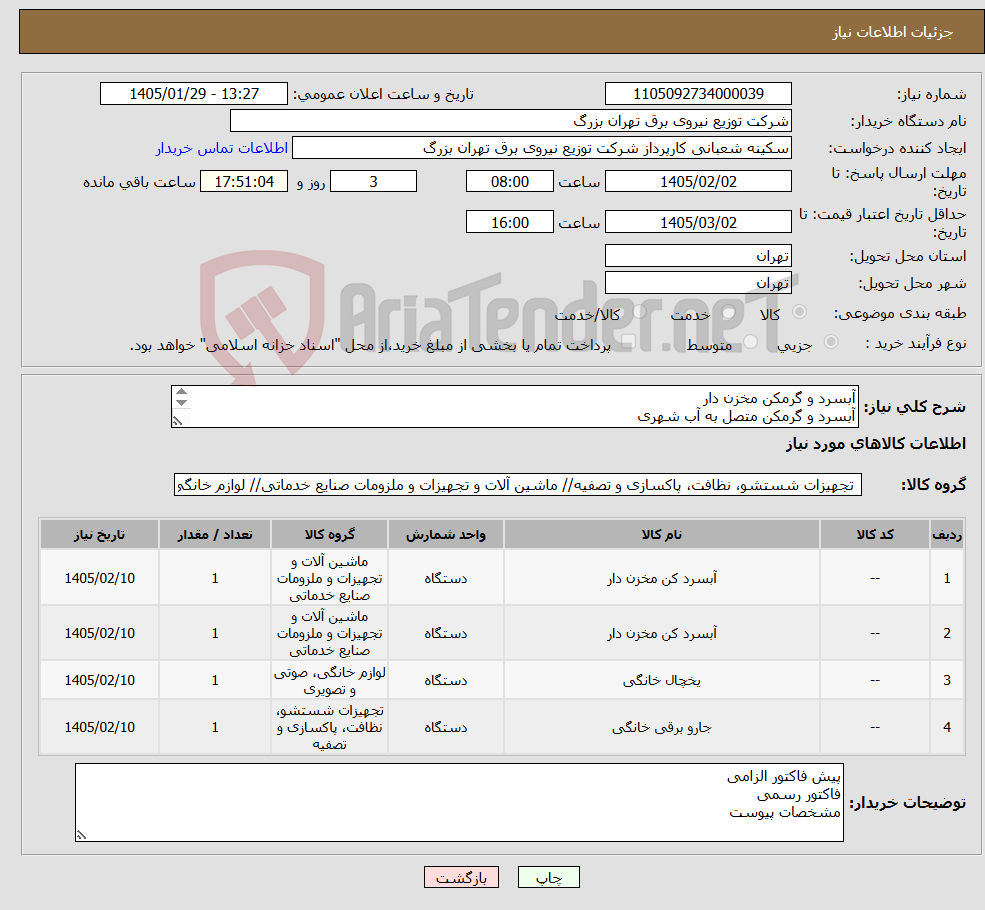Screen dimensions: 985x910
Task: Click column header تعداد / مقدار
Action: click(215, 534)
